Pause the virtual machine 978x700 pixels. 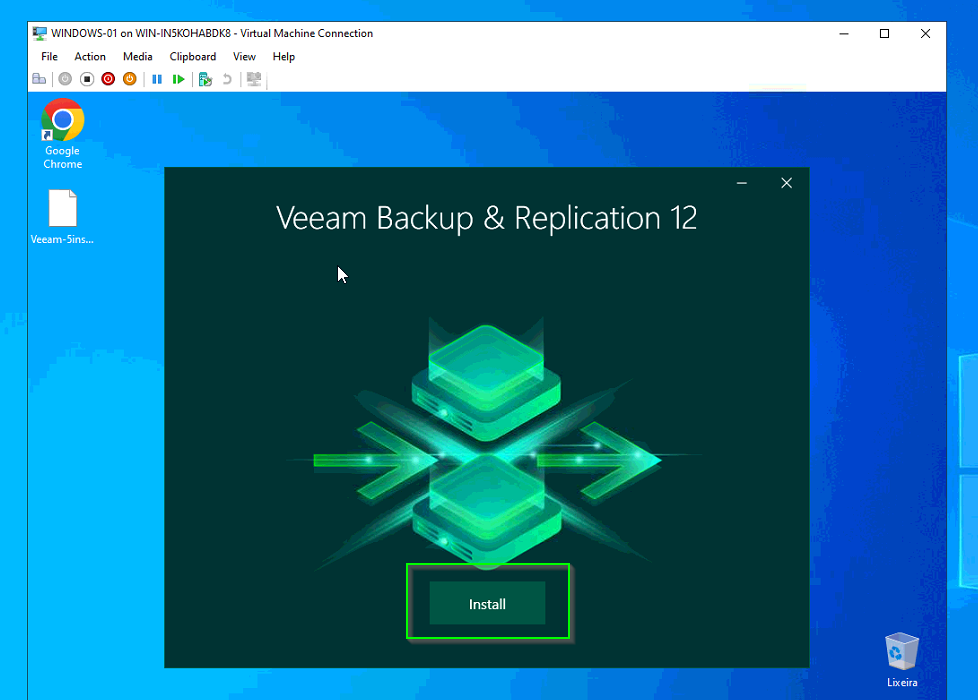157,79
